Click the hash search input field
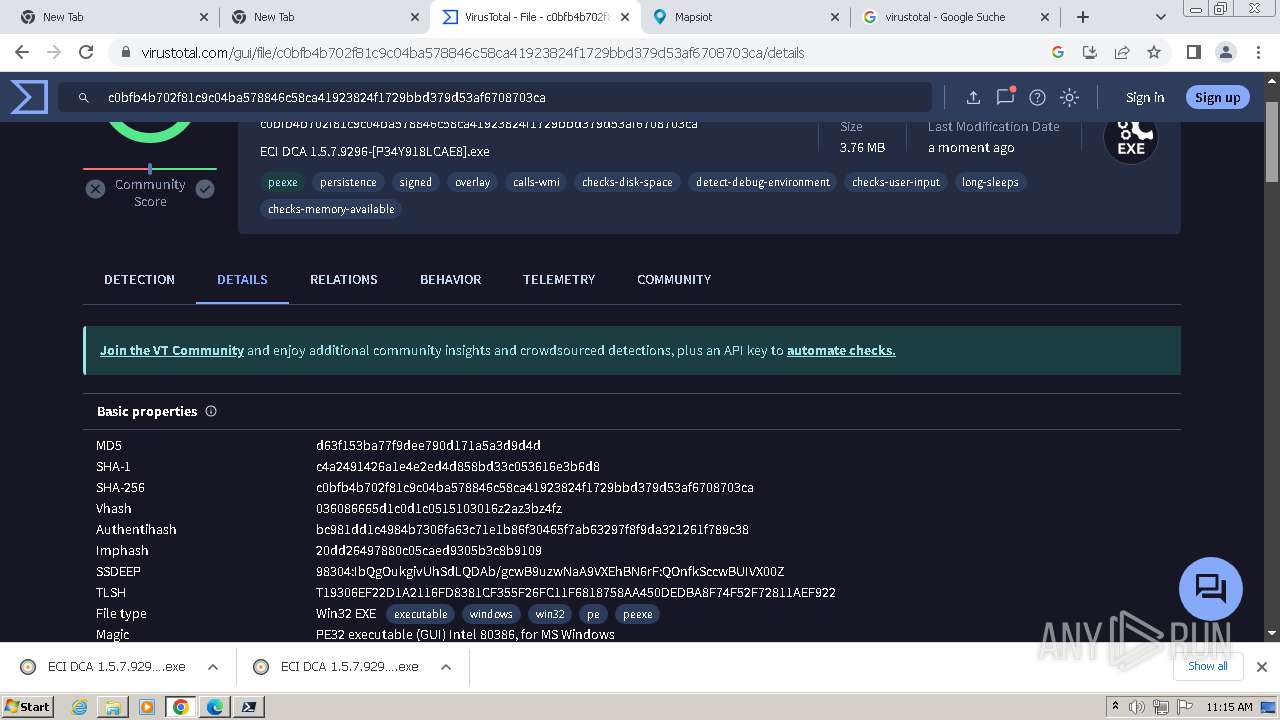The image size is (1280, 720). click(x=495, y=97)
